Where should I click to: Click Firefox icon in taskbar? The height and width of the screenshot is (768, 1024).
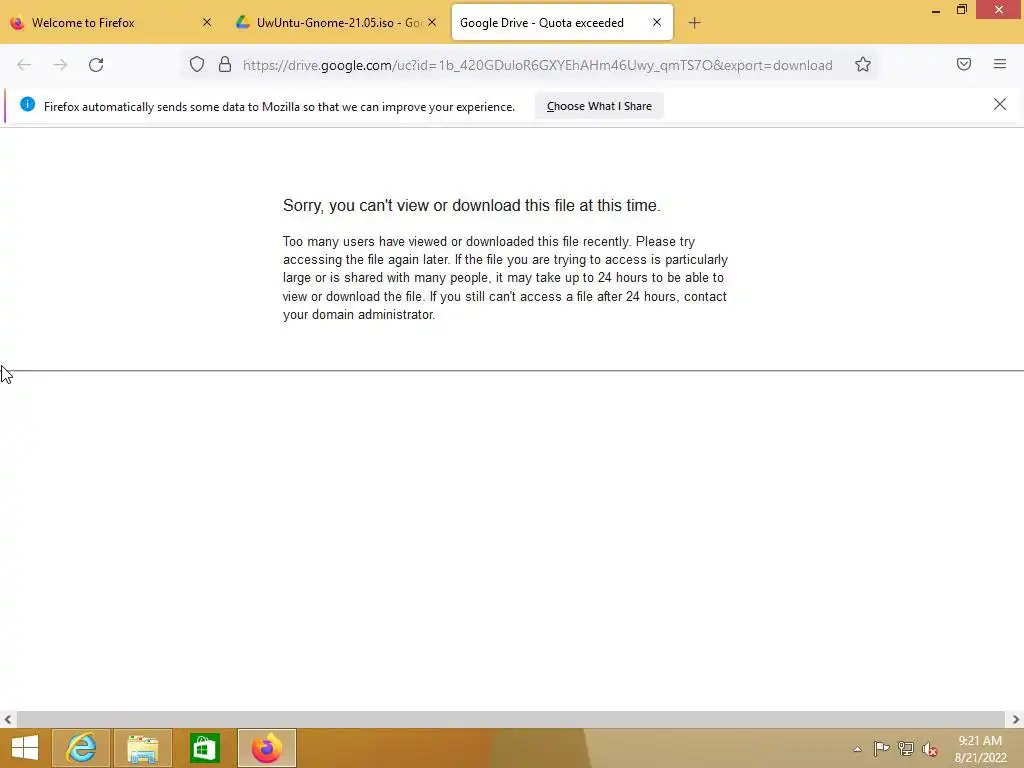267,748
